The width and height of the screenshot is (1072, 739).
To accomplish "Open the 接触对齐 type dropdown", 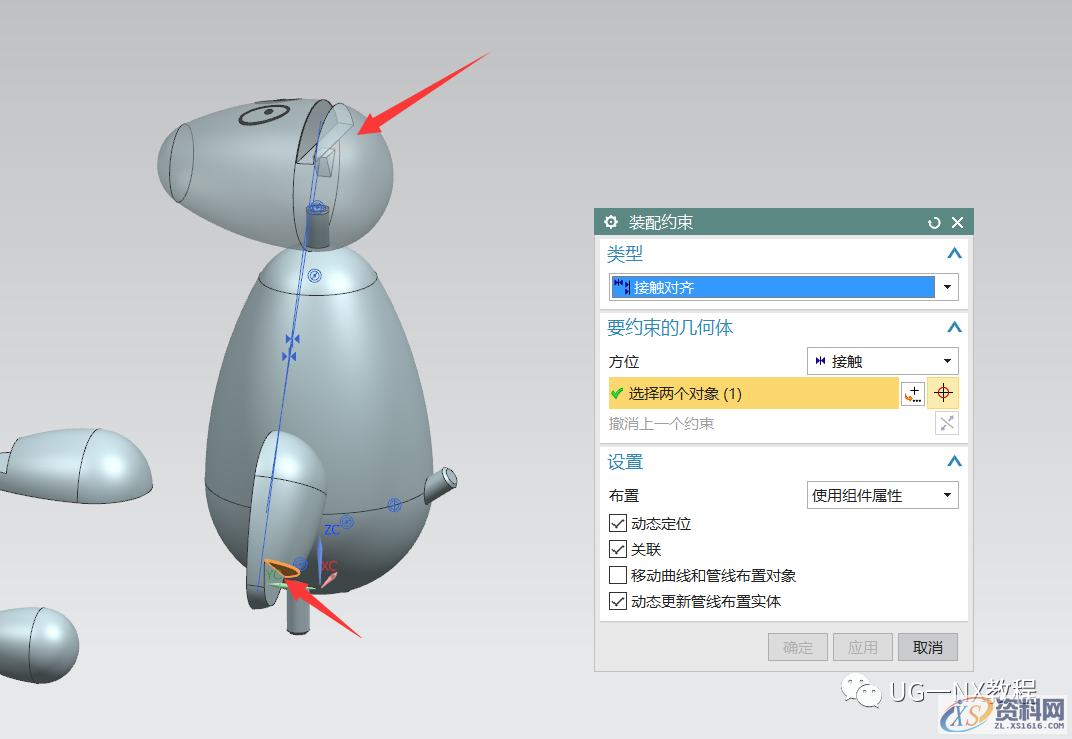I will [x=946, y=287].
